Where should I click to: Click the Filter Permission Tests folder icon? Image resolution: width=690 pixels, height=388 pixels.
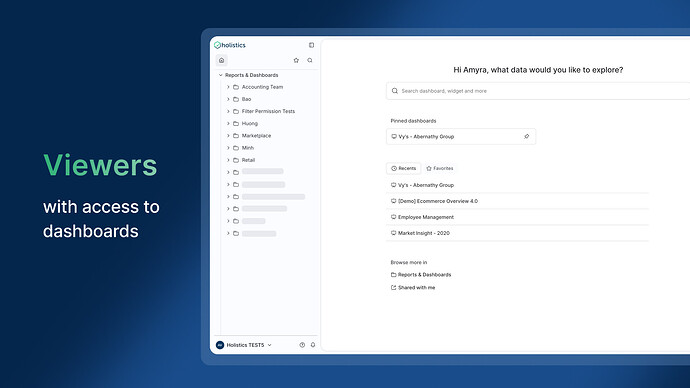[x=236, y=111]
